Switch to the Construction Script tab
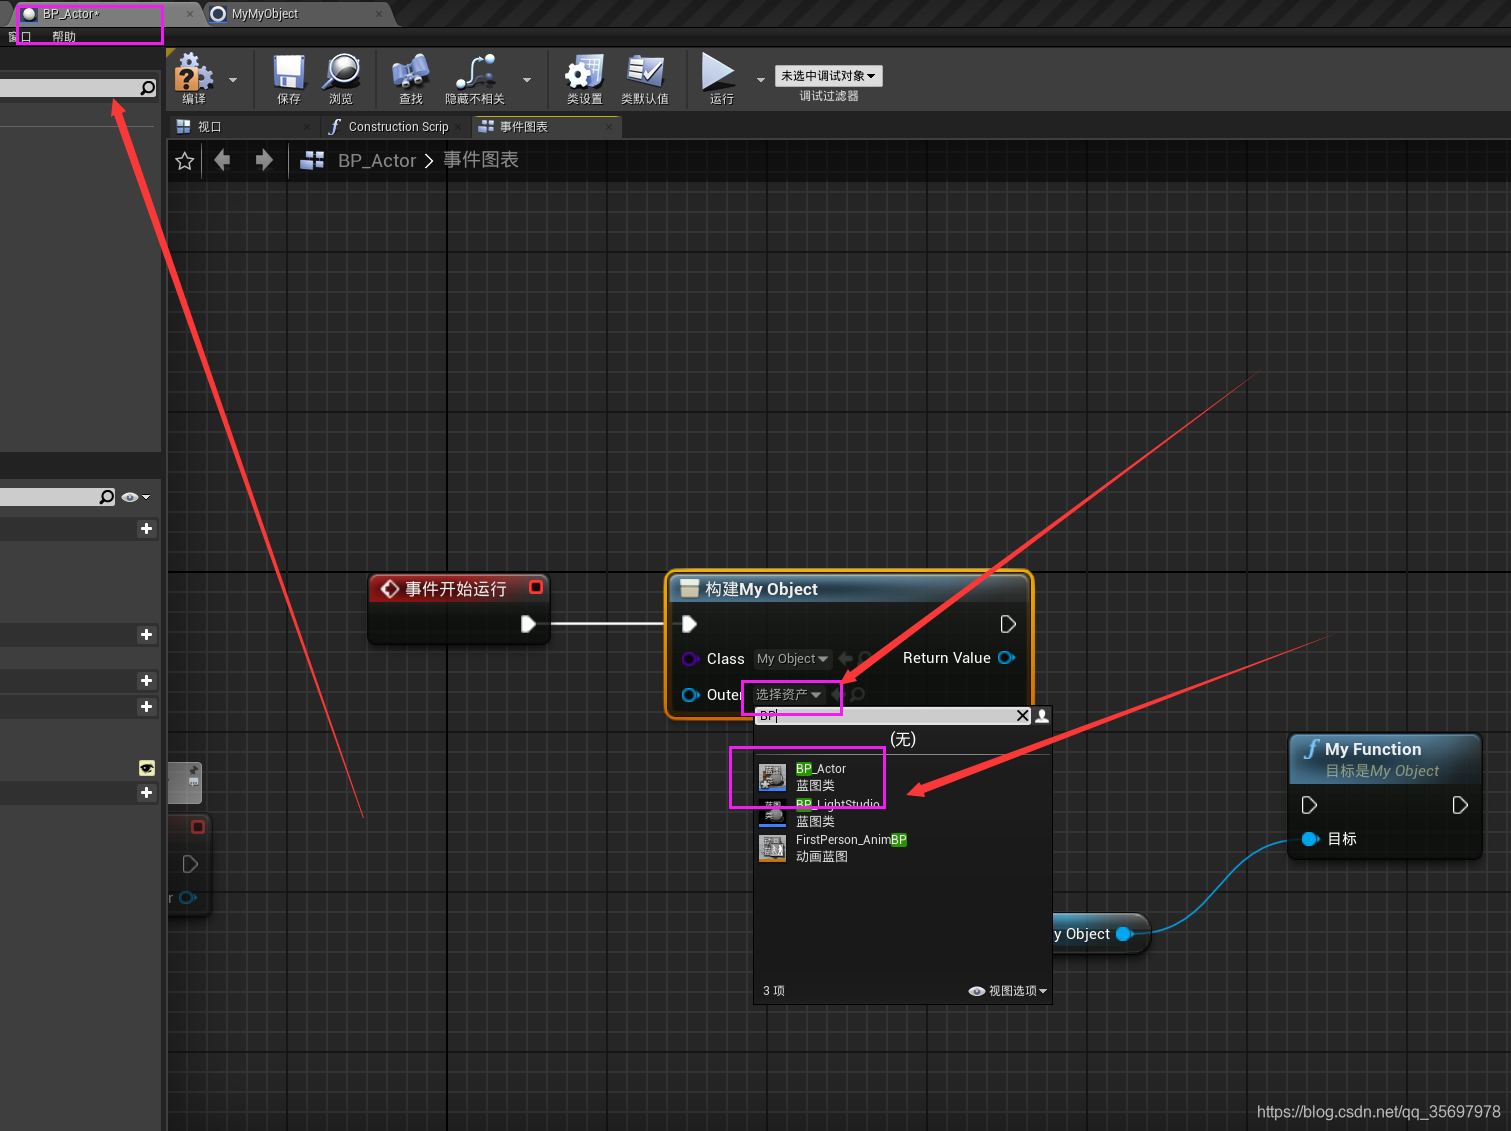1511x1131 pixels. [398, 127]
